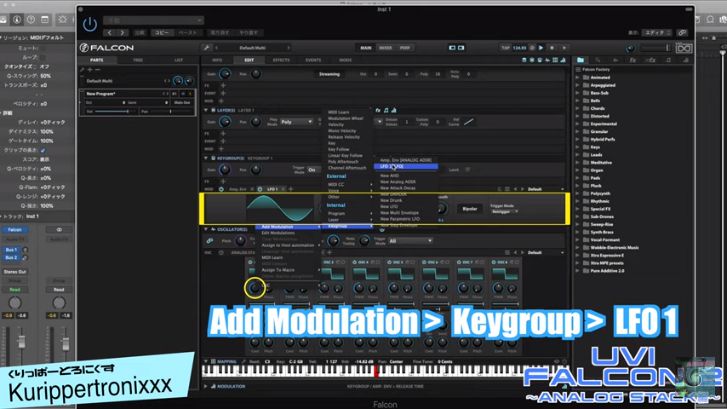Click the Layer Pan knob
The width and height of the screenshot is (727, 409).
(255, 122)
